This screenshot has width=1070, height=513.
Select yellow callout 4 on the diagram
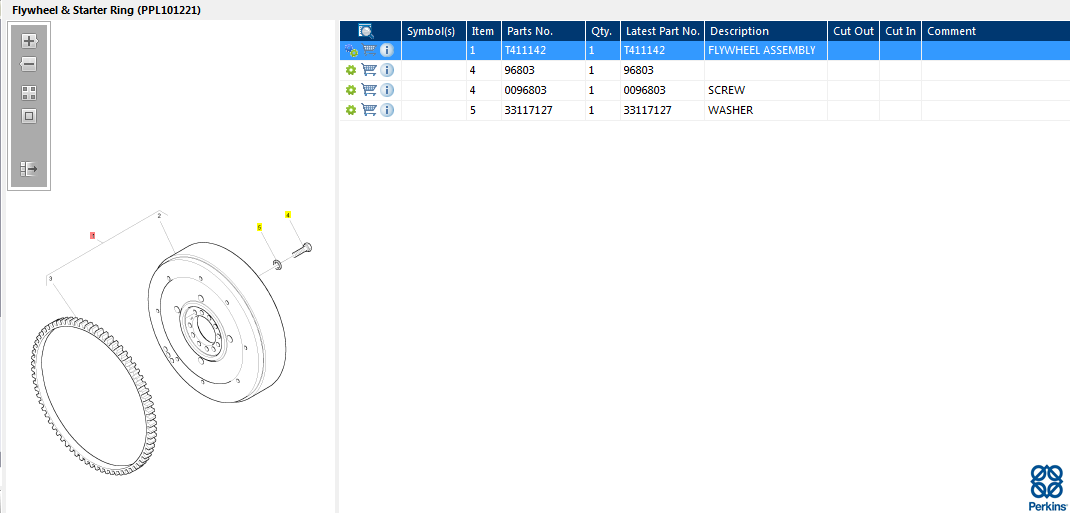pyautogui.click(x=288, y=215)
